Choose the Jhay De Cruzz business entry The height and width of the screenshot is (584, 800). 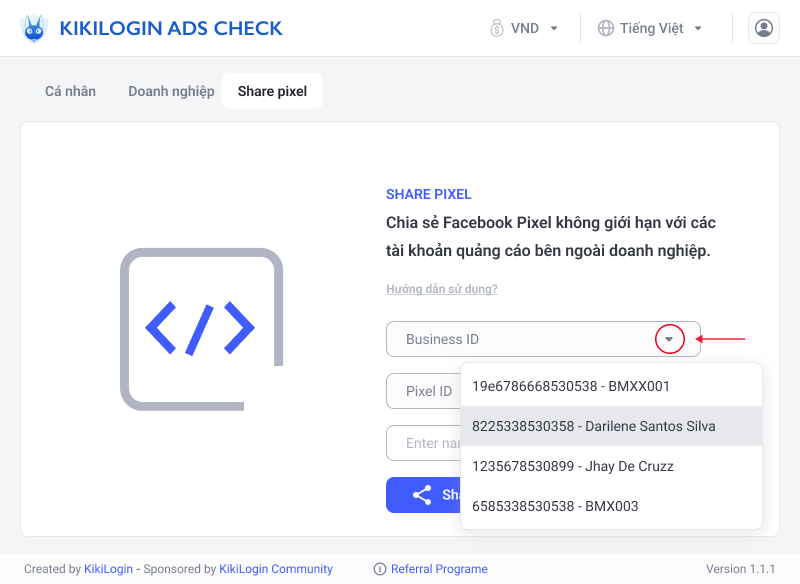[611, 466]
